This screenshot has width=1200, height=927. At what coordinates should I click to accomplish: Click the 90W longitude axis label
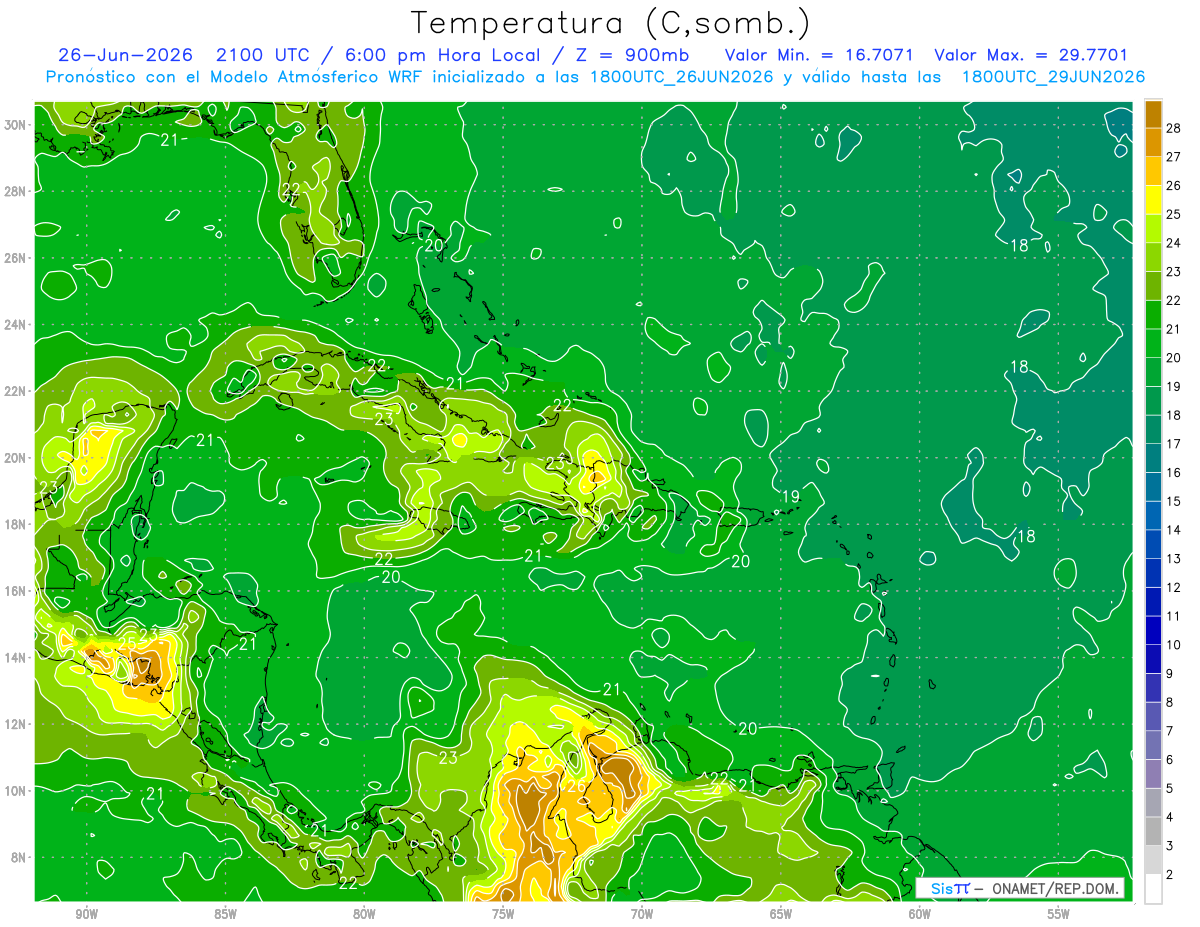(86, 914)
